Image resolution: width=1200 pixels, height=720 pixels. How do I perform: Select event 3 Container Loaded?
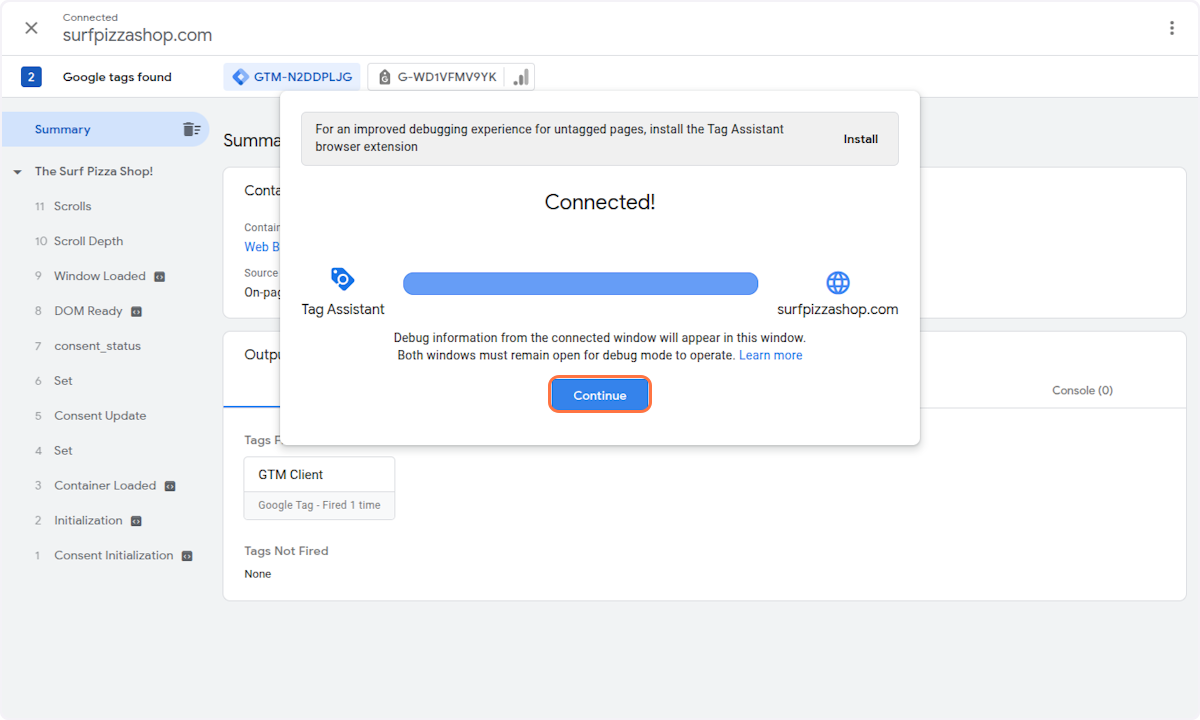pyautogui.click(x=105, y=486)
